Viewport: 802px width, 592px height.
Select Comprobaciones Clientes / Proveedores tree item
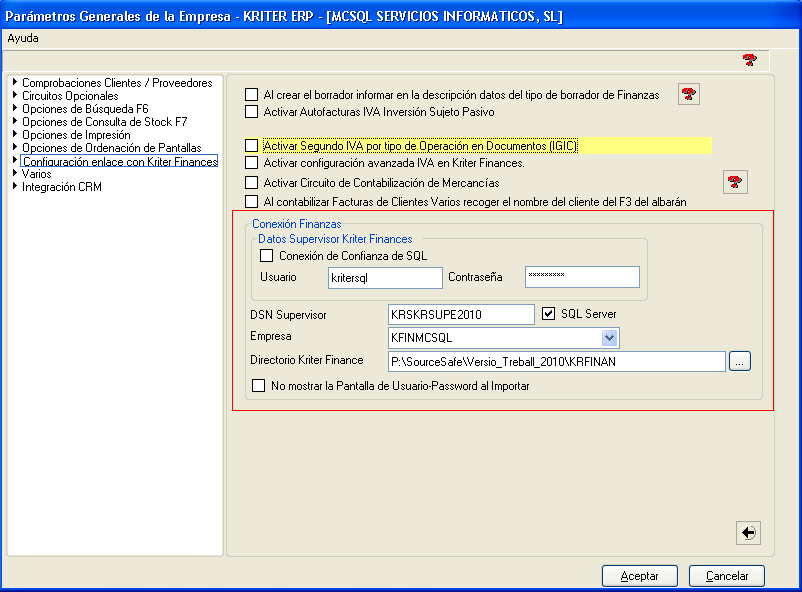(117, 82)
